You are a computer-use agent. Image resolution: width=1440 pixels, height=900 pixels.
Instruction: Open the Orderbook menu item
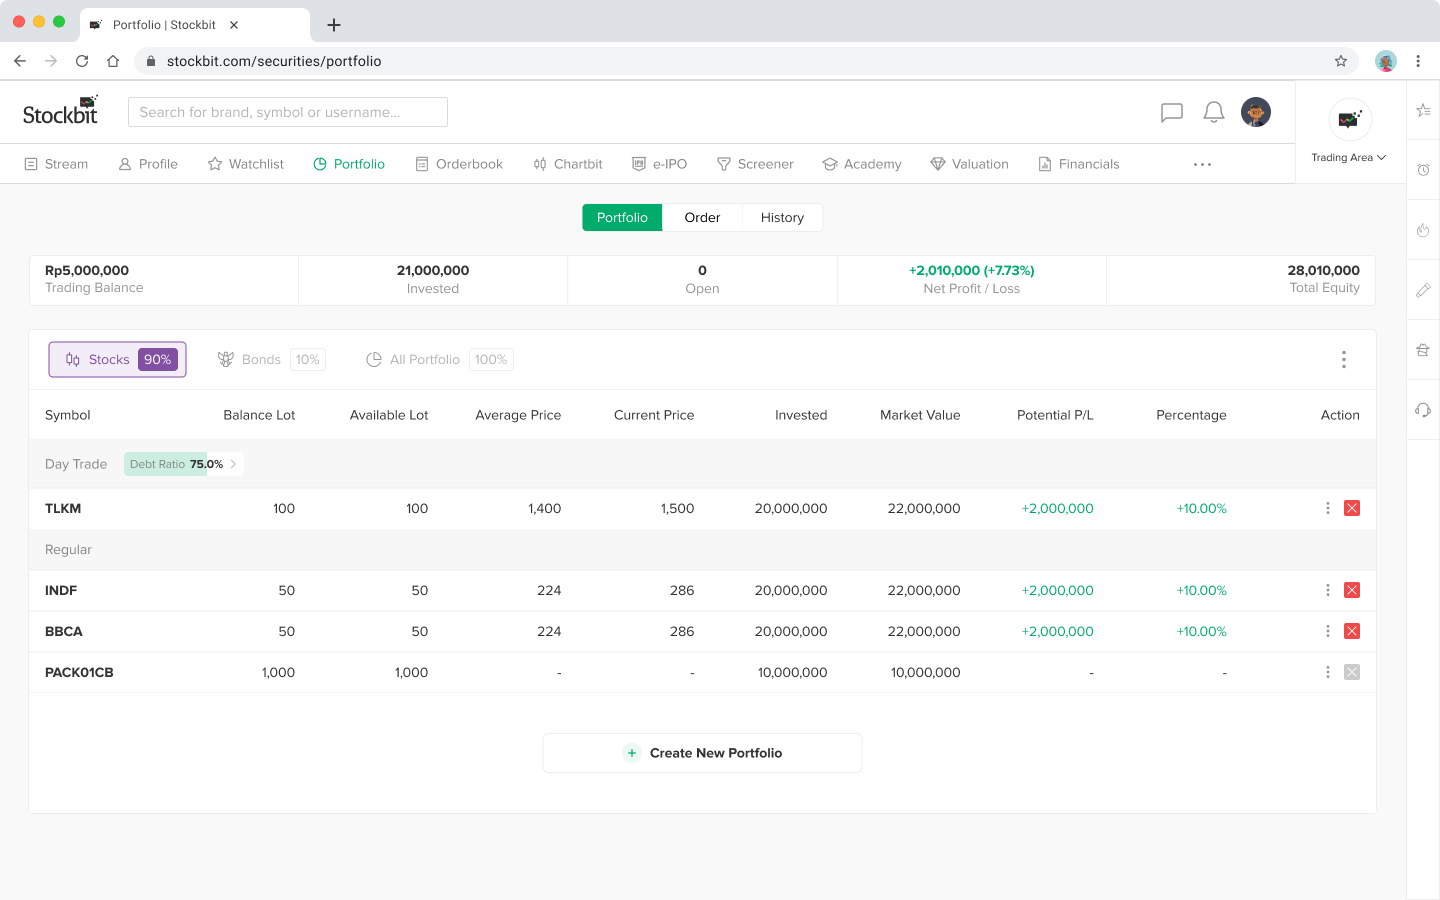click(459, 164)
